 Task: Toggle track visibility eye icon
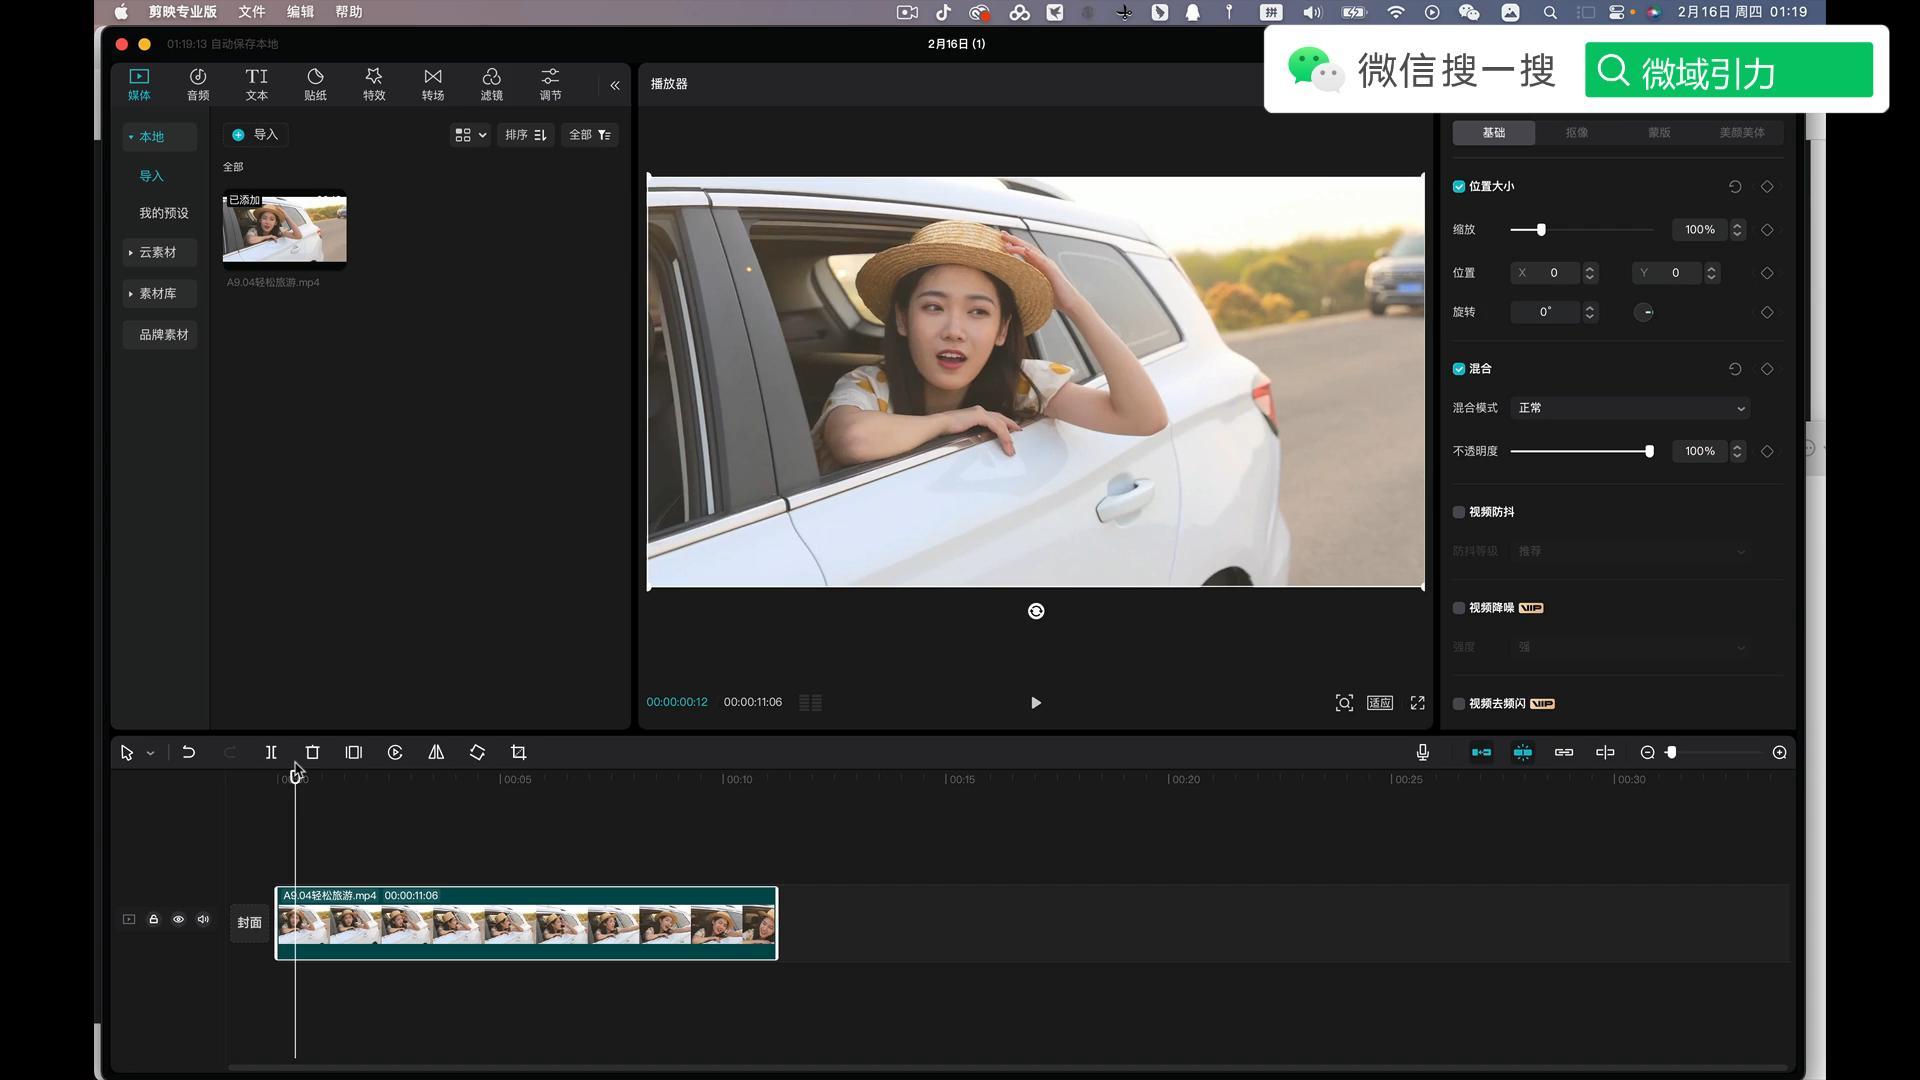click(178, 919)
